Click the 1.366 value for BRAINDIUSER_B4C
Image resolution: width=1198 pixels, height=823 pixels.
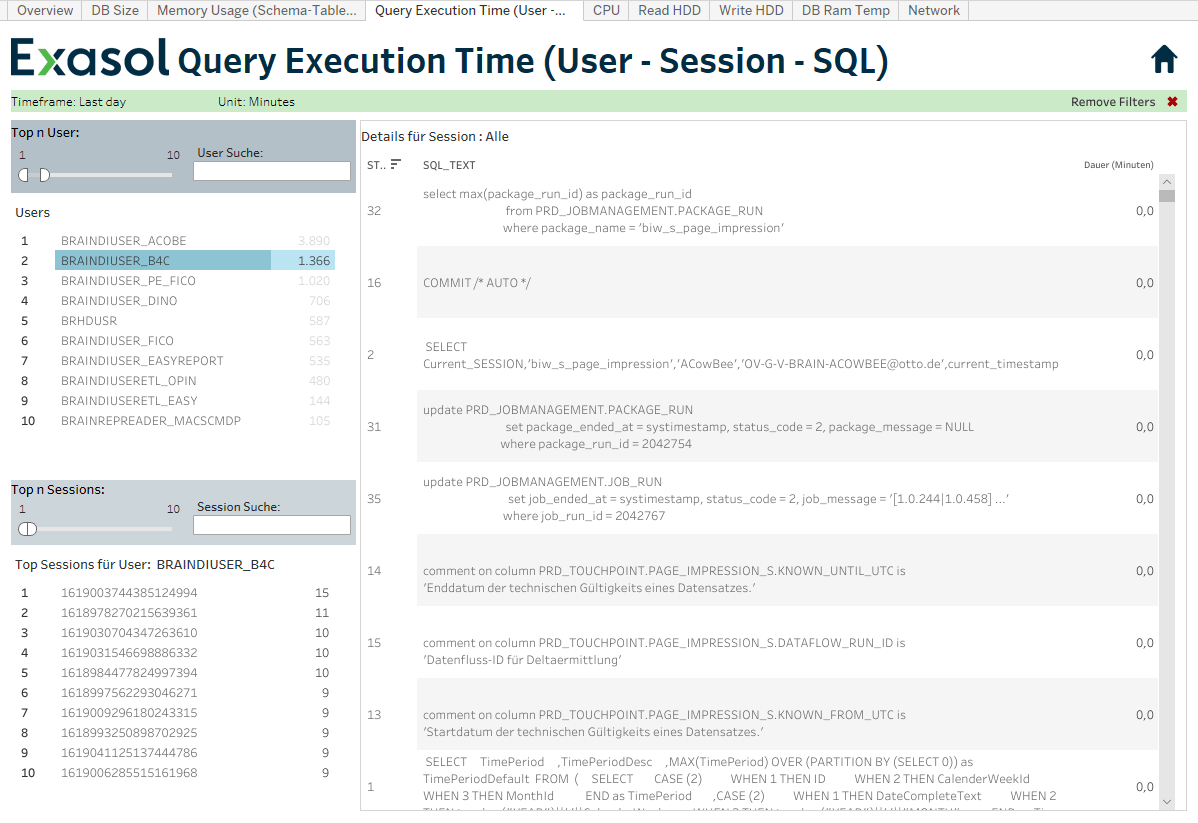tap(314, 261)
